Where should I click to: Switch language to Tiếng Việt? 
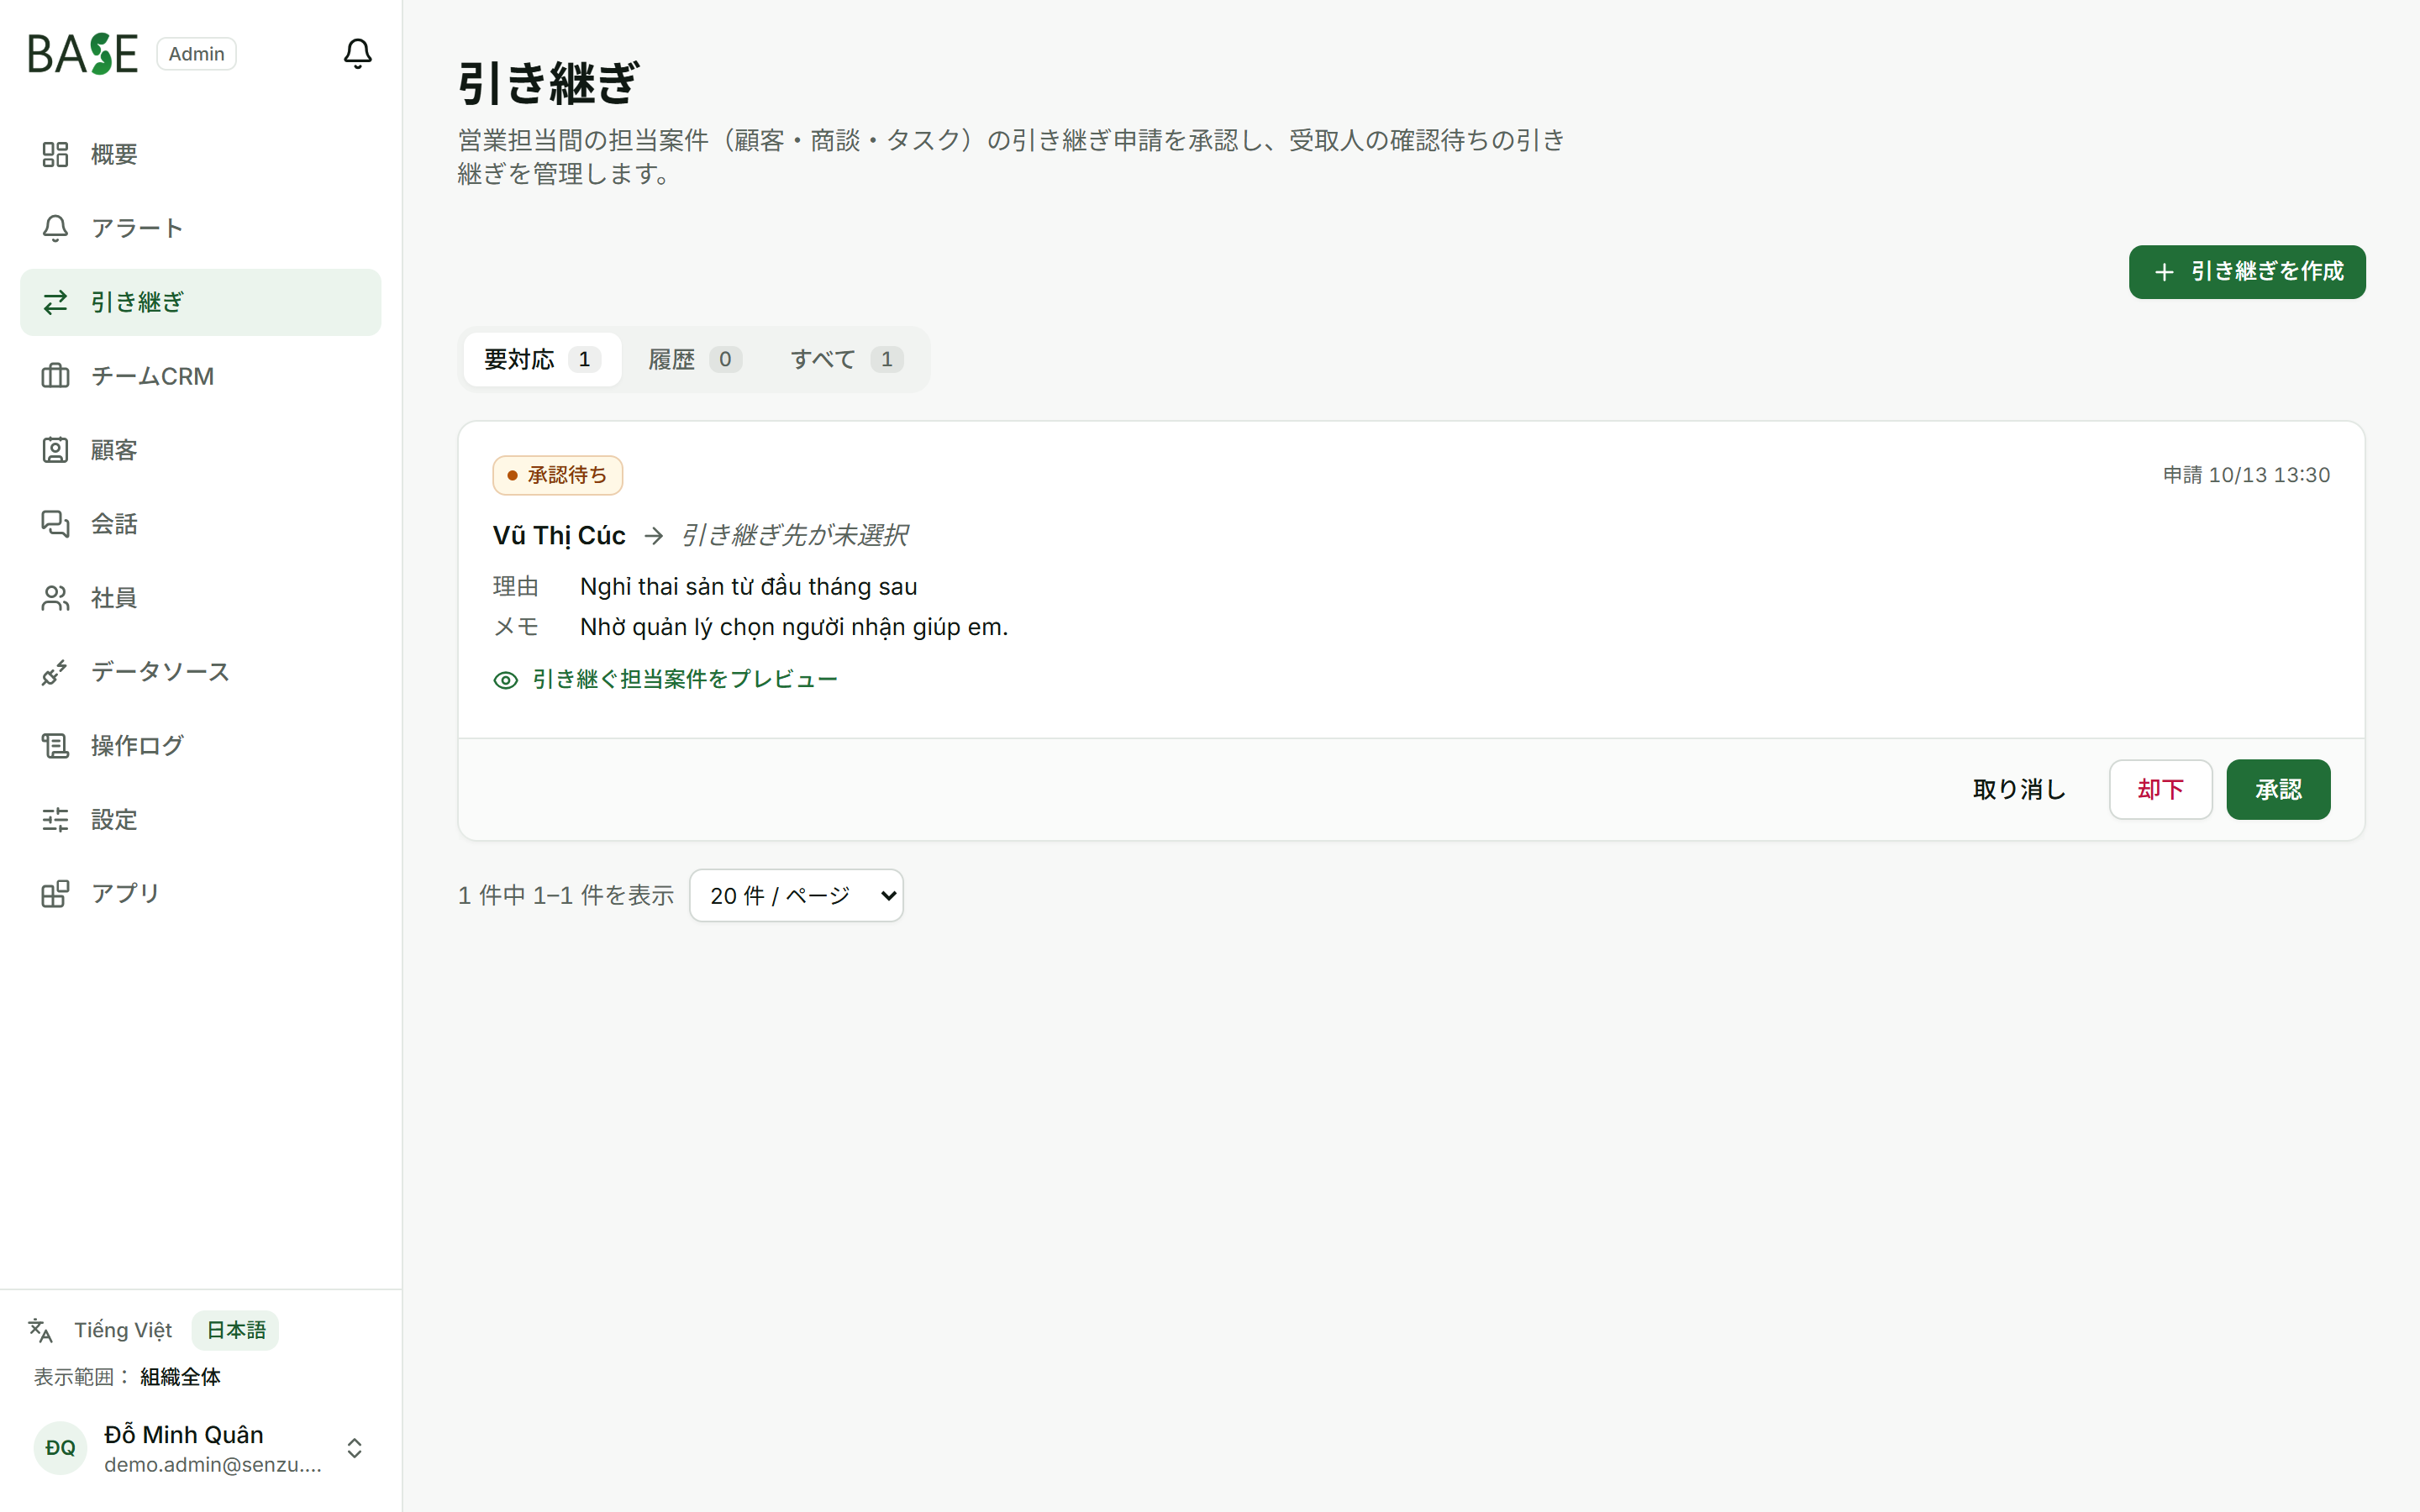coord(123,1330)
